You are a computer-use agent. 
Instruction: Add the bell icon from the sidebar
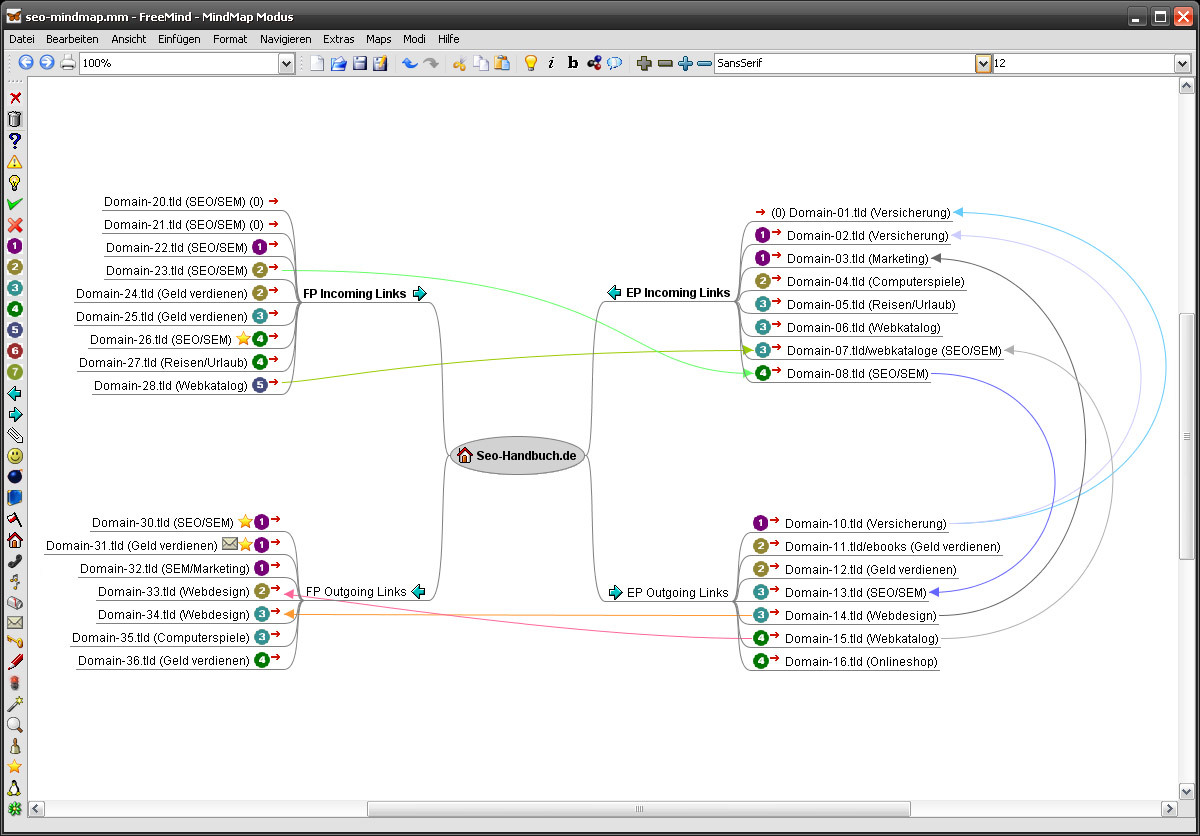15,746
